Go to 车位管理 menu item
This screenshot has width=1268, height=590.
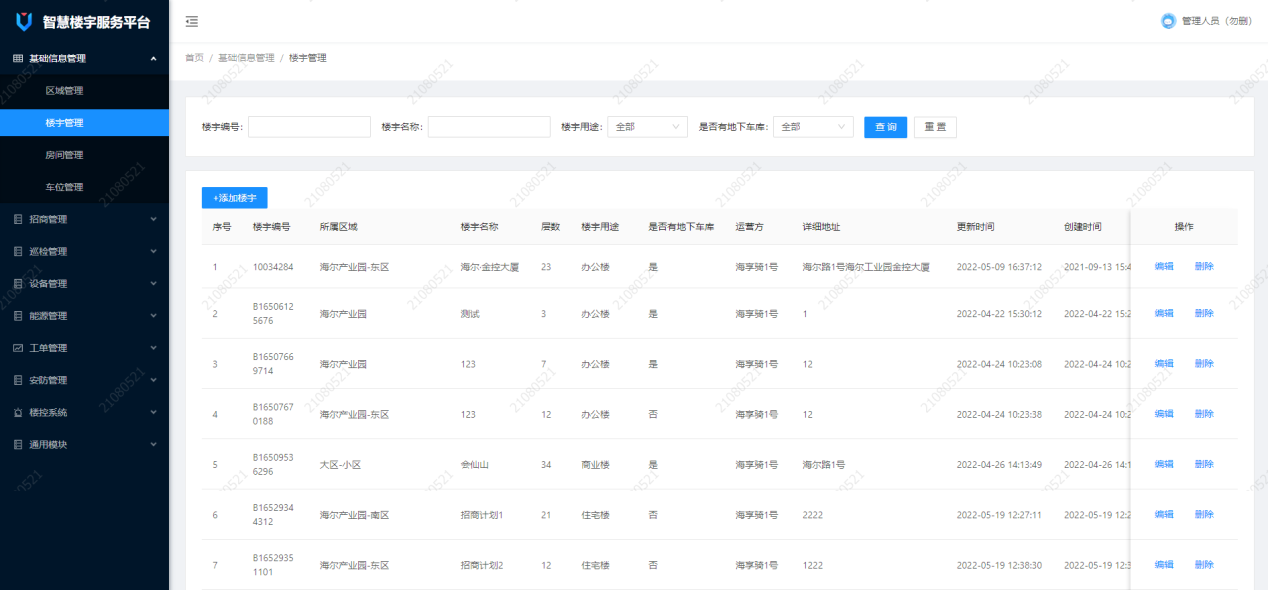pos(64,187)
